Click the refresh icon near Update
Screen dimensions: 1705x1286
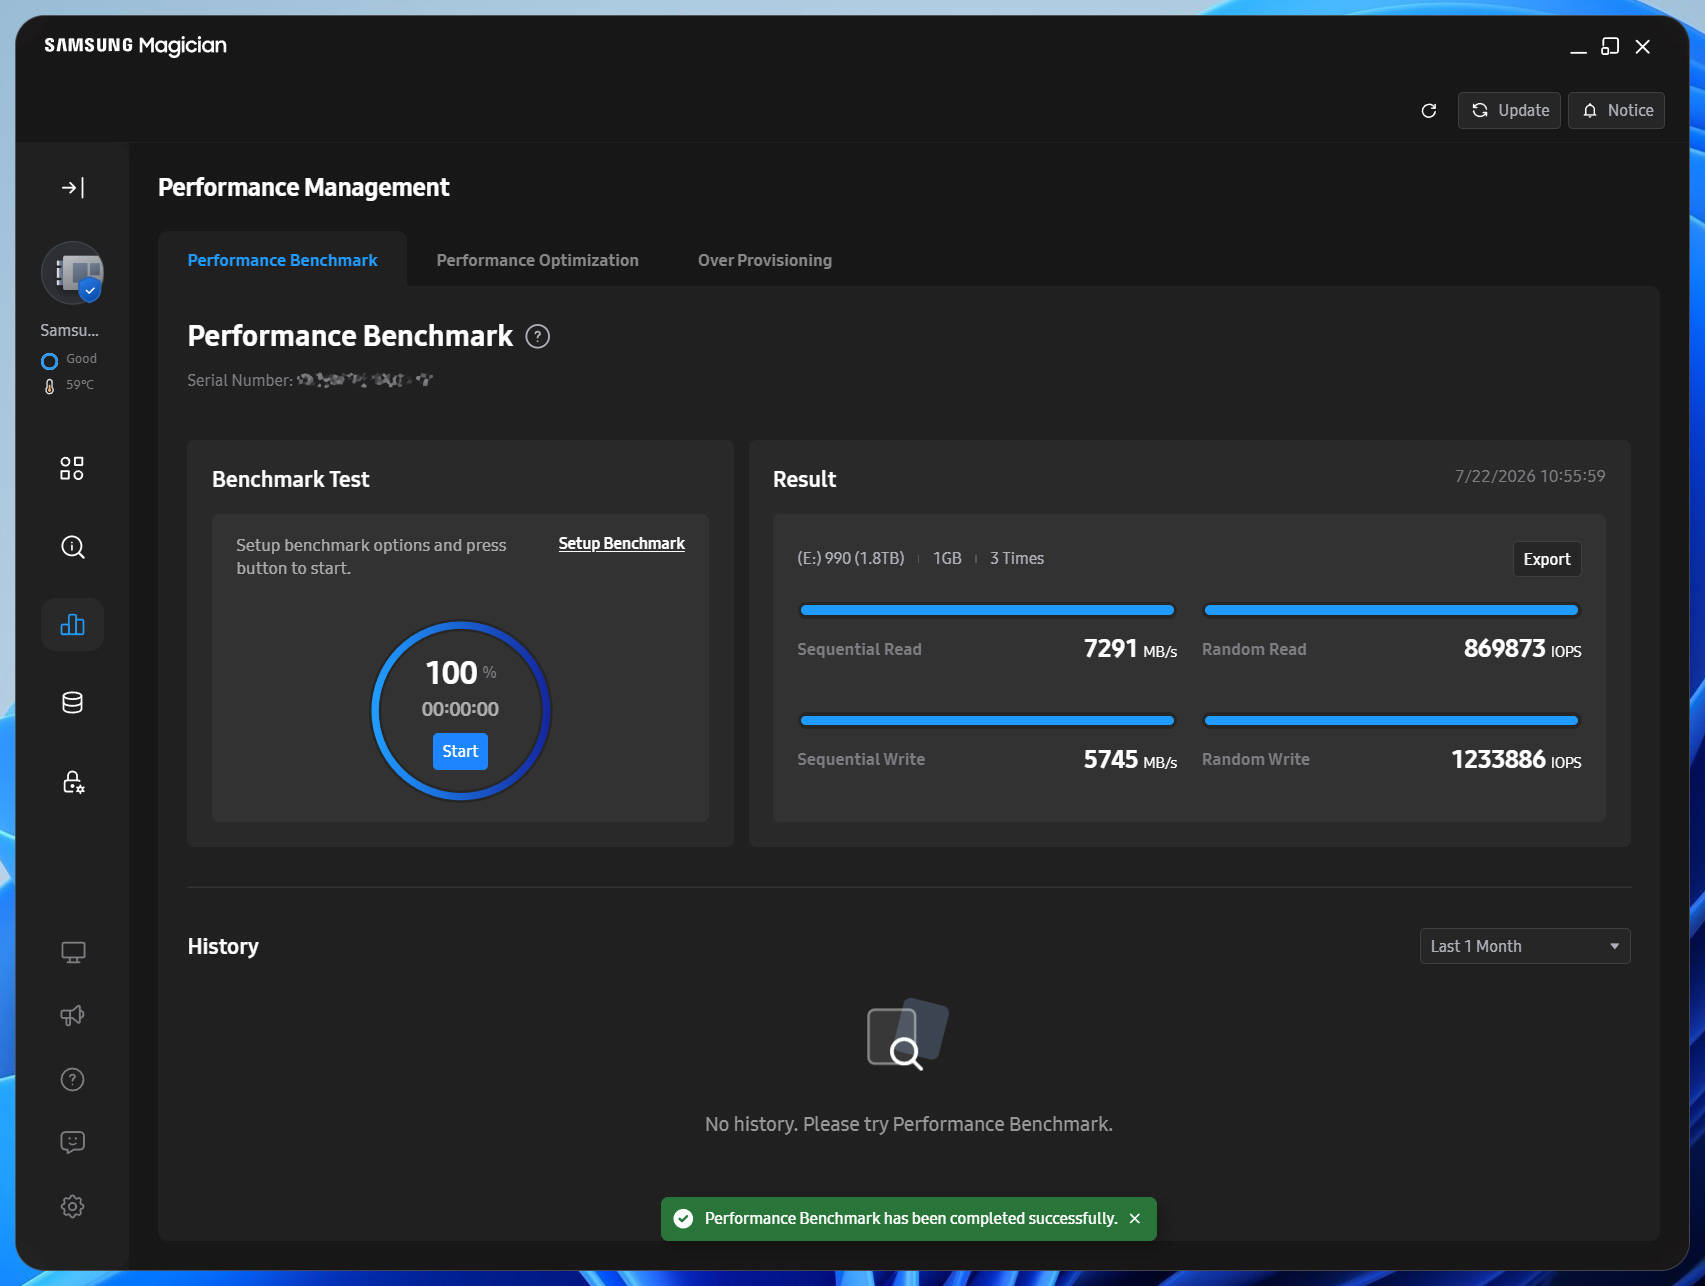[x=1429, y=111]
